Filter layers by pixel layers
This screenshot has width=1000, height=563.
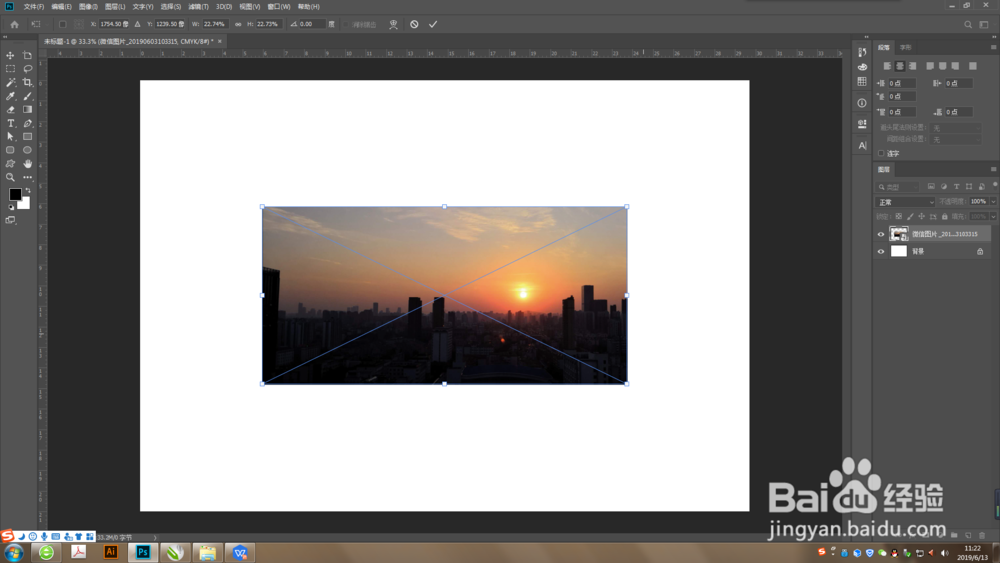tap(931, 187)
